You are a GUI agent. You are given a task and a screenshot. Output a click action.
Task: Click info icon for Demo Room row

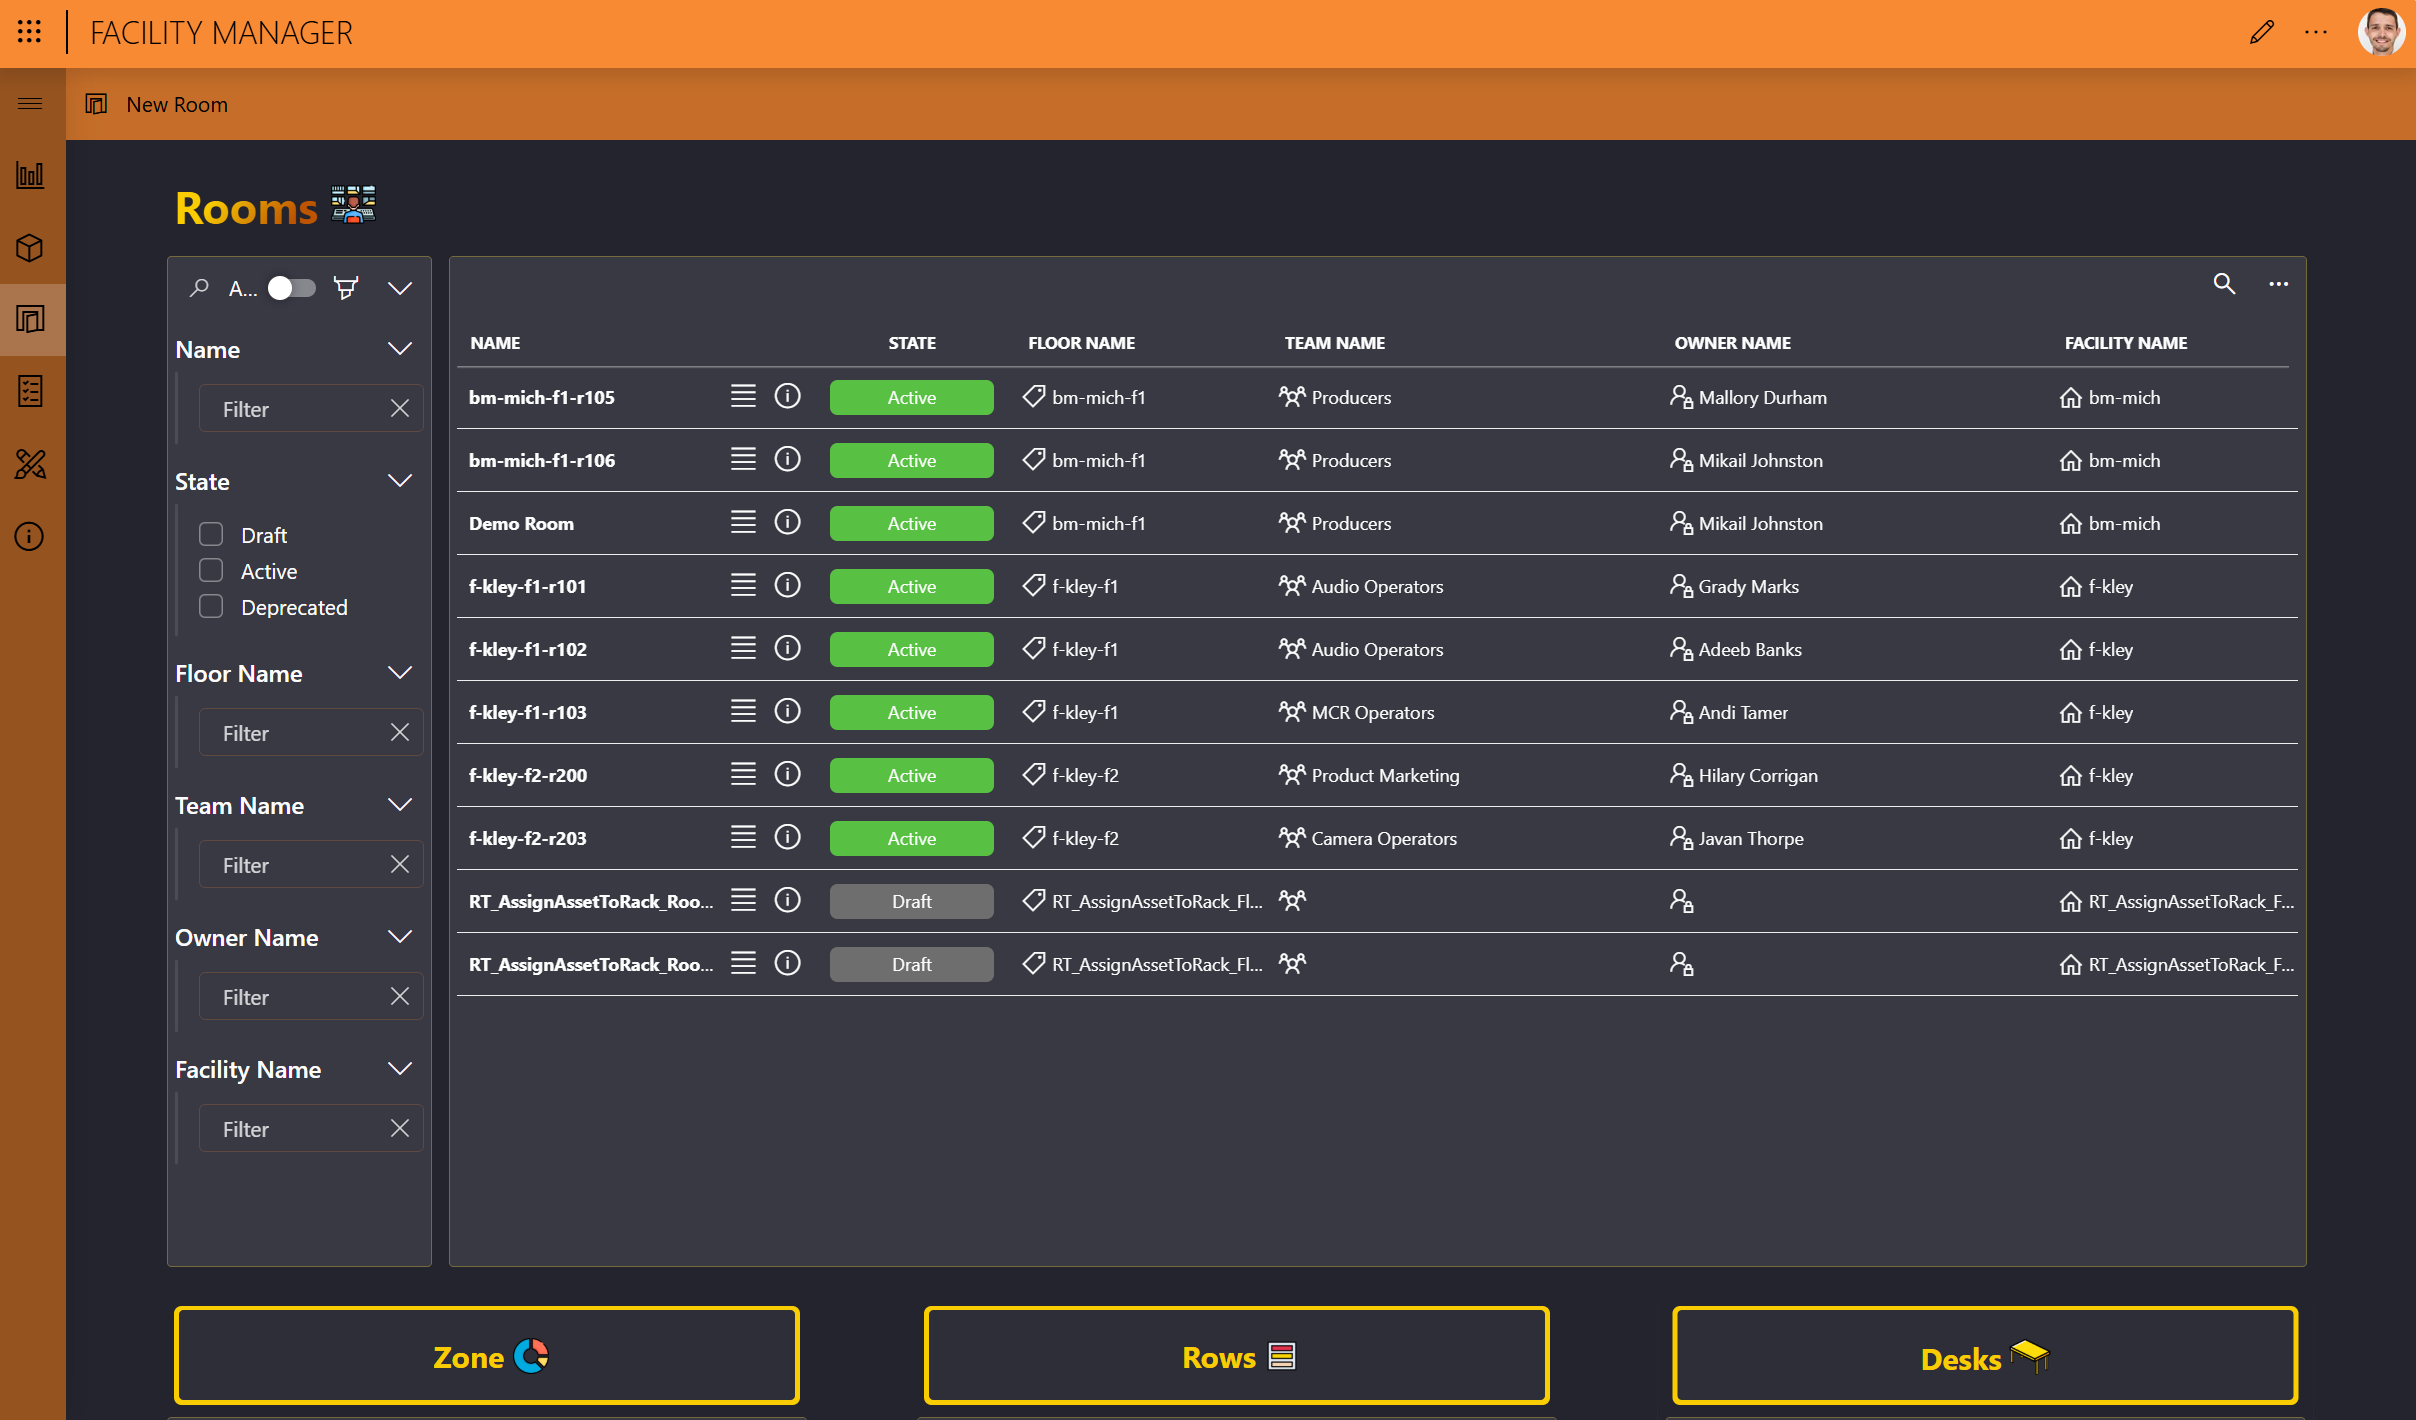tap(787, 523)
